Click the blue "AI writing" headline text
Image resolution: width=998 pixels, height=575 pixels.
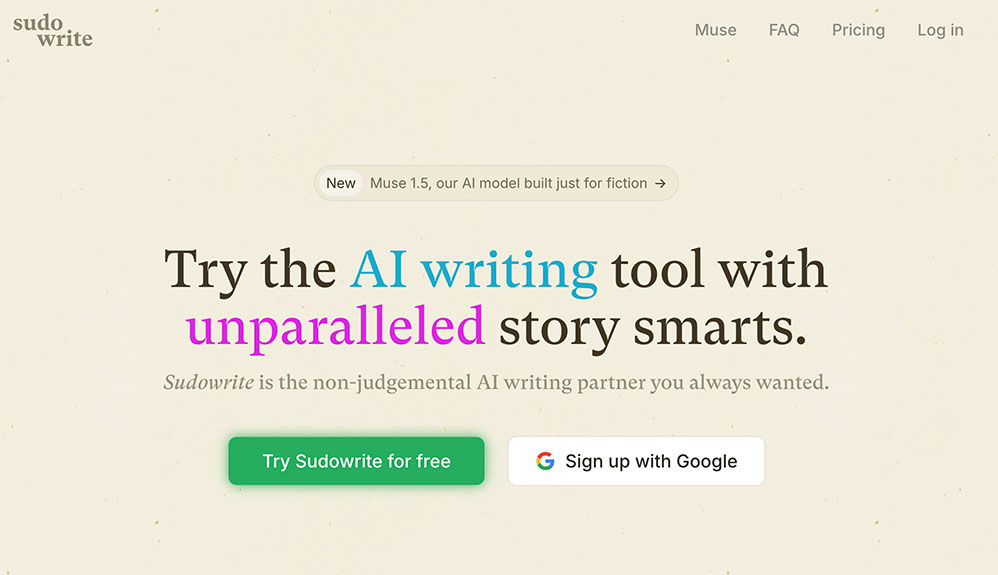(x=473, y=270)
